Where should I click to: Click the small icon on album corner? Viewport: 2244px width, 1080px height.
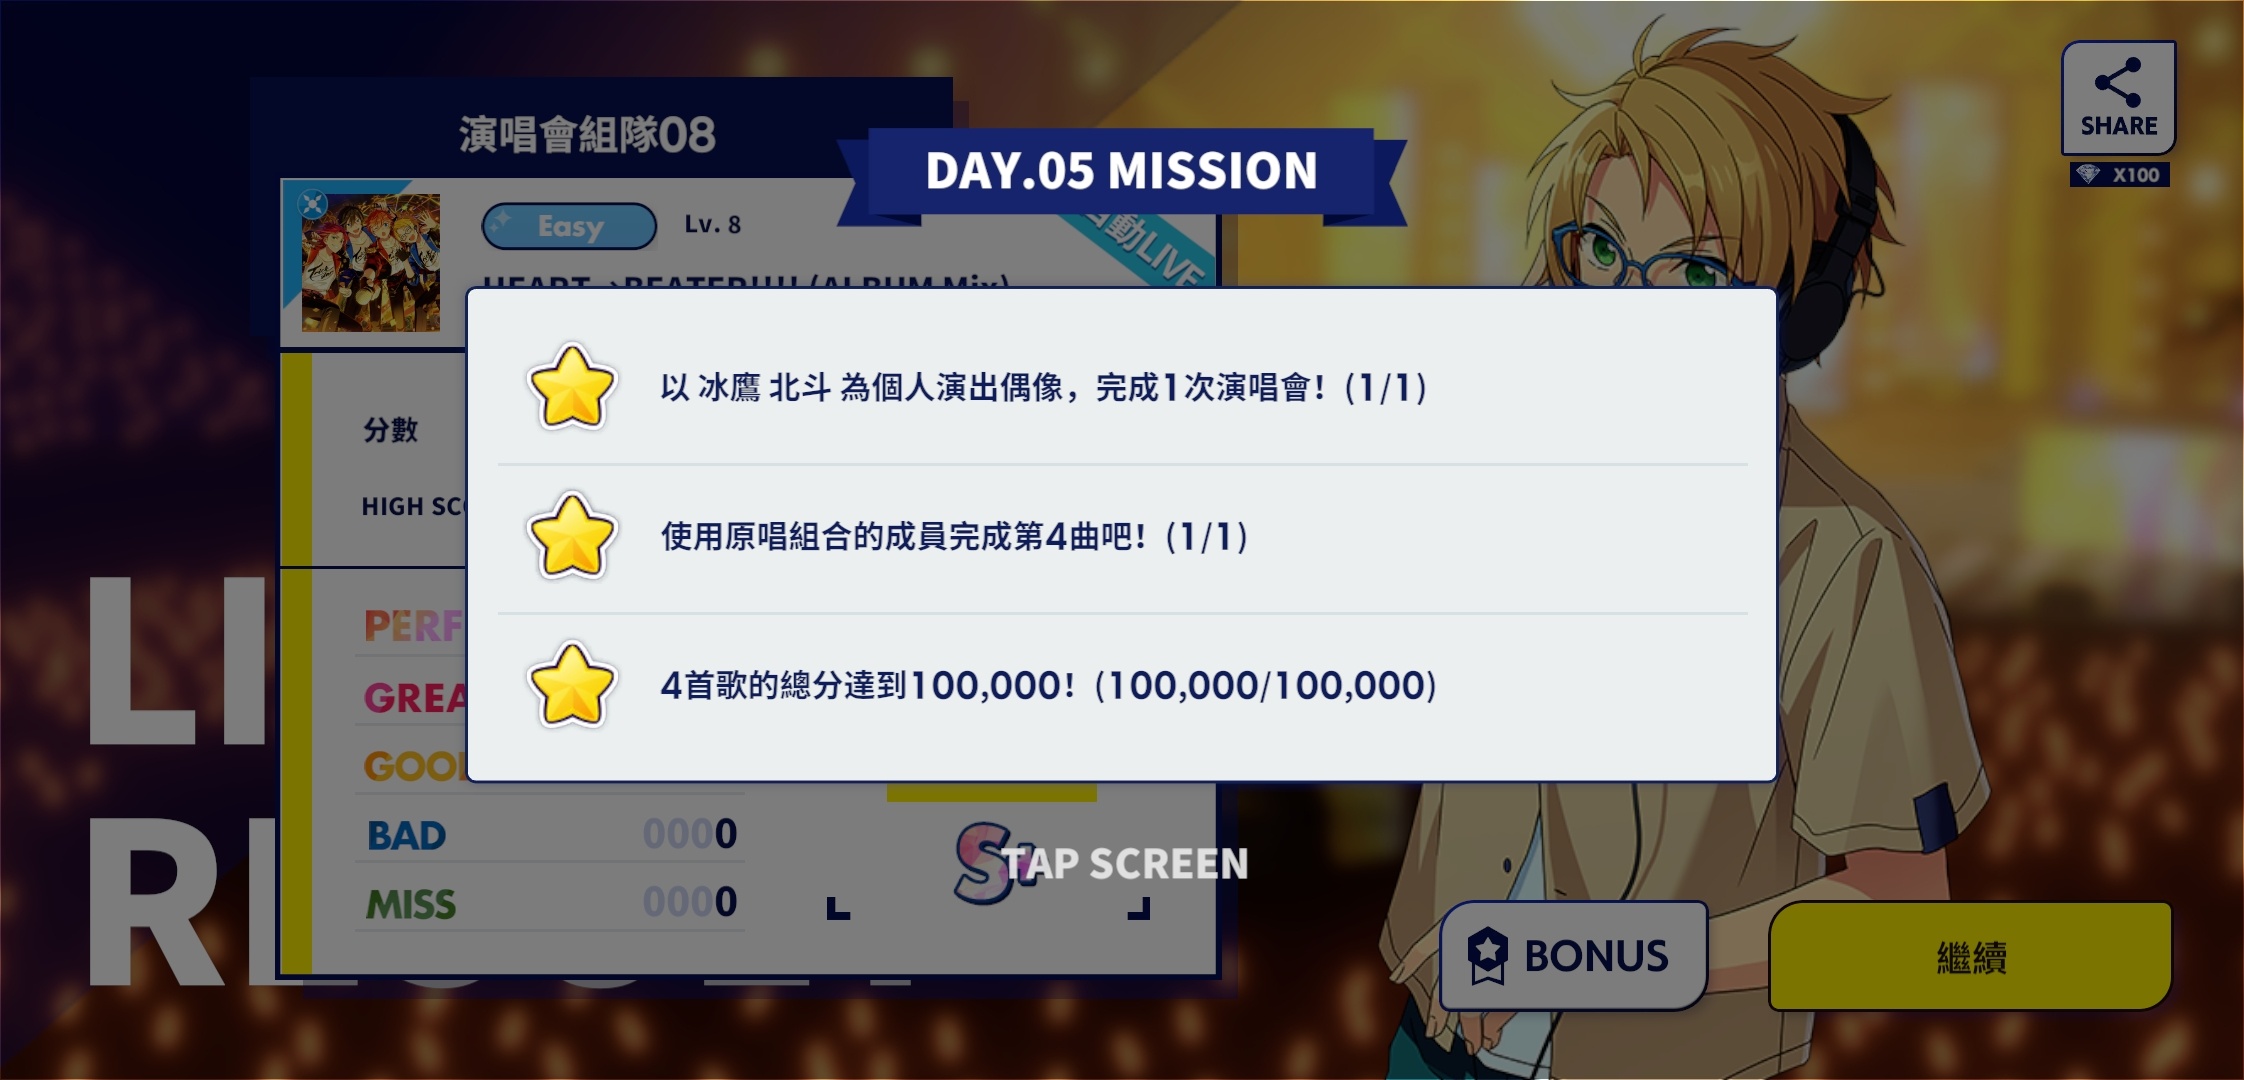click(313, 204)
